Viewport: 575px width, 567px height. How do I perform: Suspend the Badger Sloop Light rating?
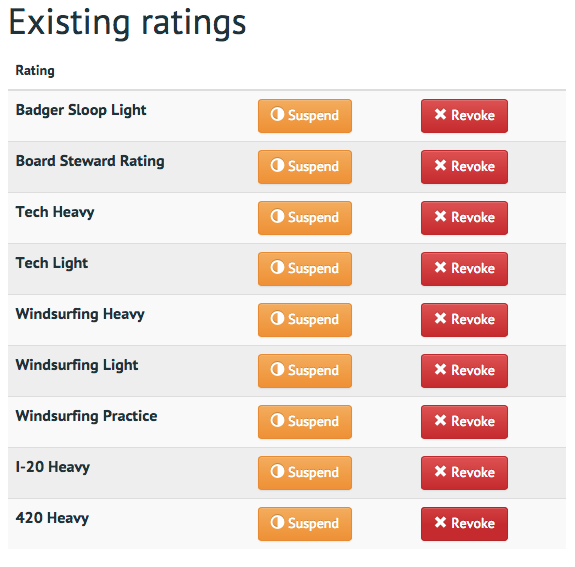pyautogui.click(x=305, y=116)
